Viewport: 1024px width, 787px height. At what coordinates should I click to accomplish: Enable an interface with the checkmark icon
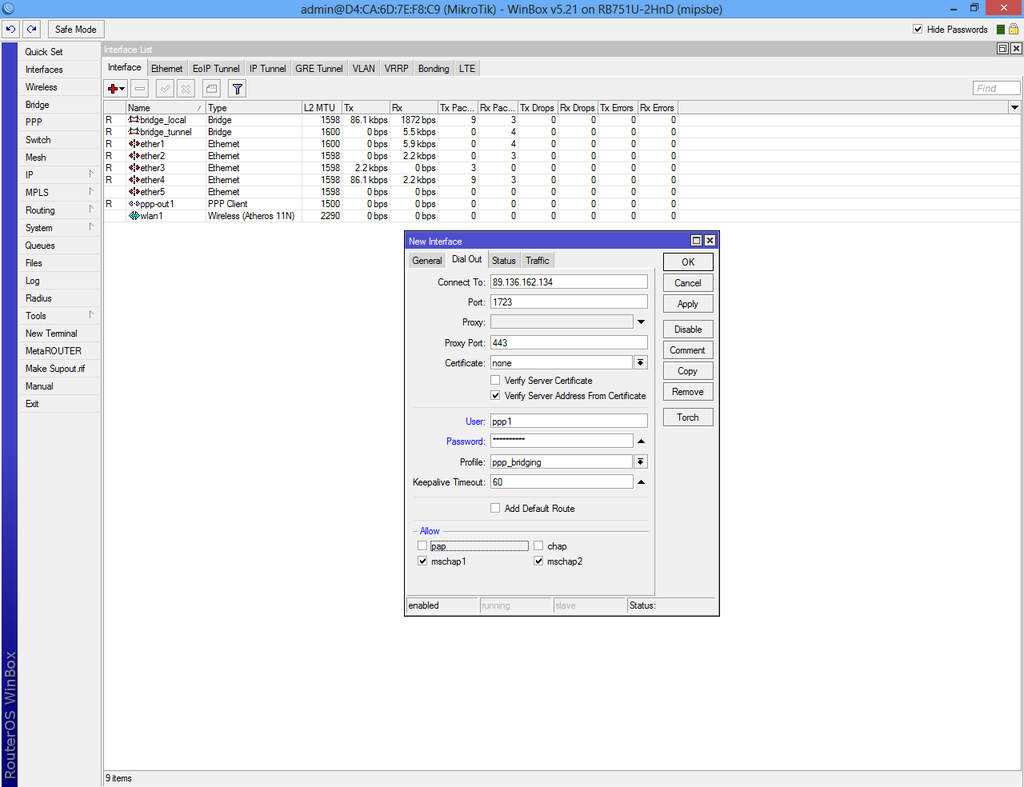[164, 89]
